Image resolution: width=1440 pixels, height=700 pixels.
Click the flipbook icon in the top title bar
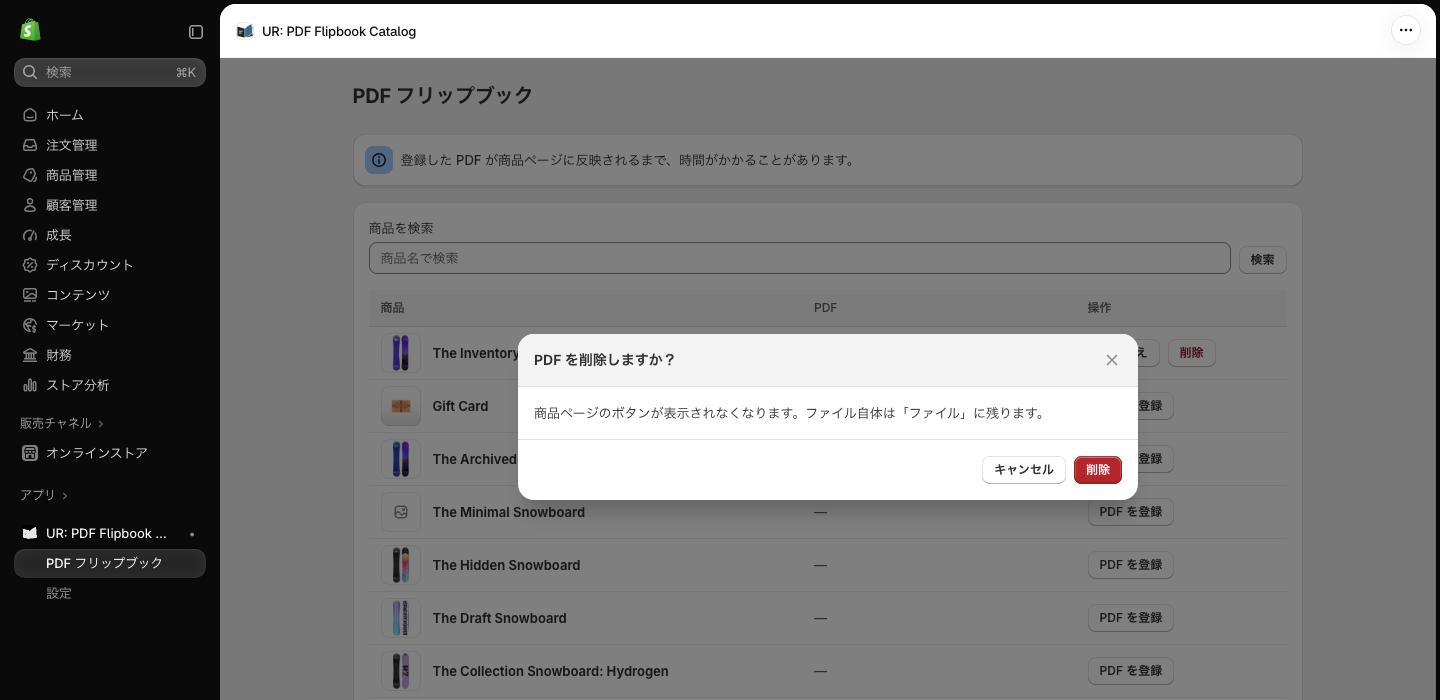pyautogui.click(x=245, y=31)
